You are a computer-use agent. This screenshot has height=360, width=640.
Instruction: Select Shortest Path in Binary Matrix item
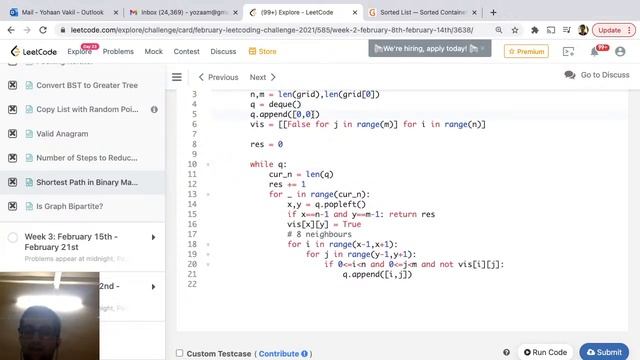pos(87,182)
